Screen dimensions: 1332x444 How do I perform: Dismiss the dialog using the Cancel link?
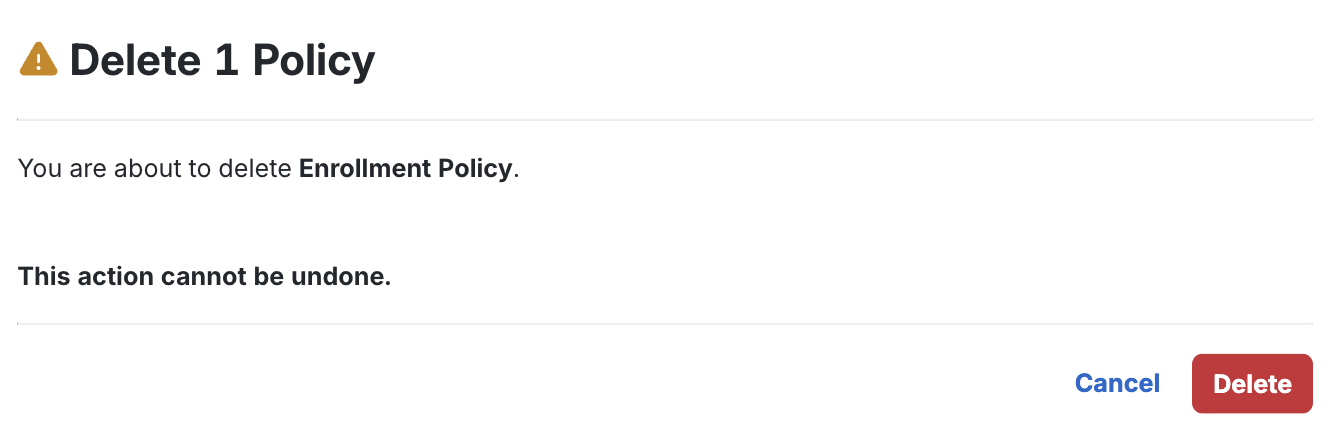pyautogui.click(x=1117, y=384)
